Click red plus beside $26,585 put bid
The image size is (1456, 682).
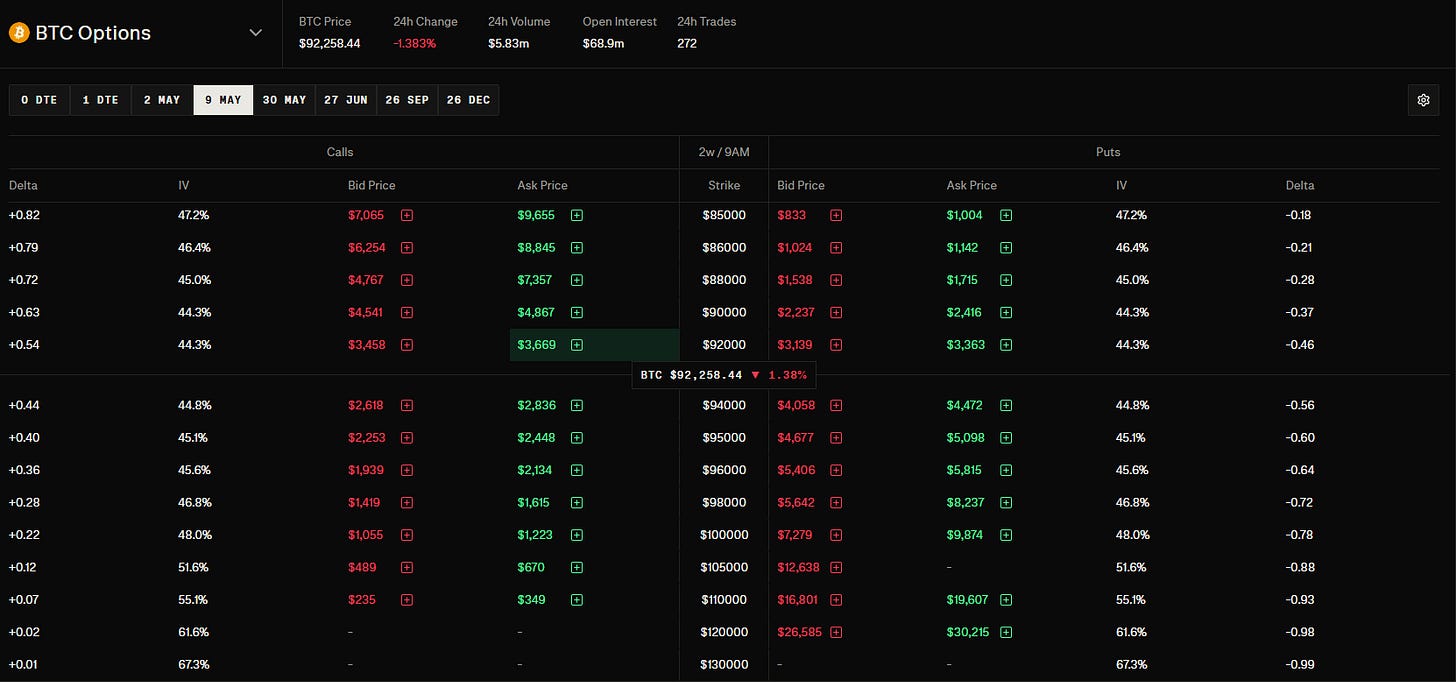836,632
